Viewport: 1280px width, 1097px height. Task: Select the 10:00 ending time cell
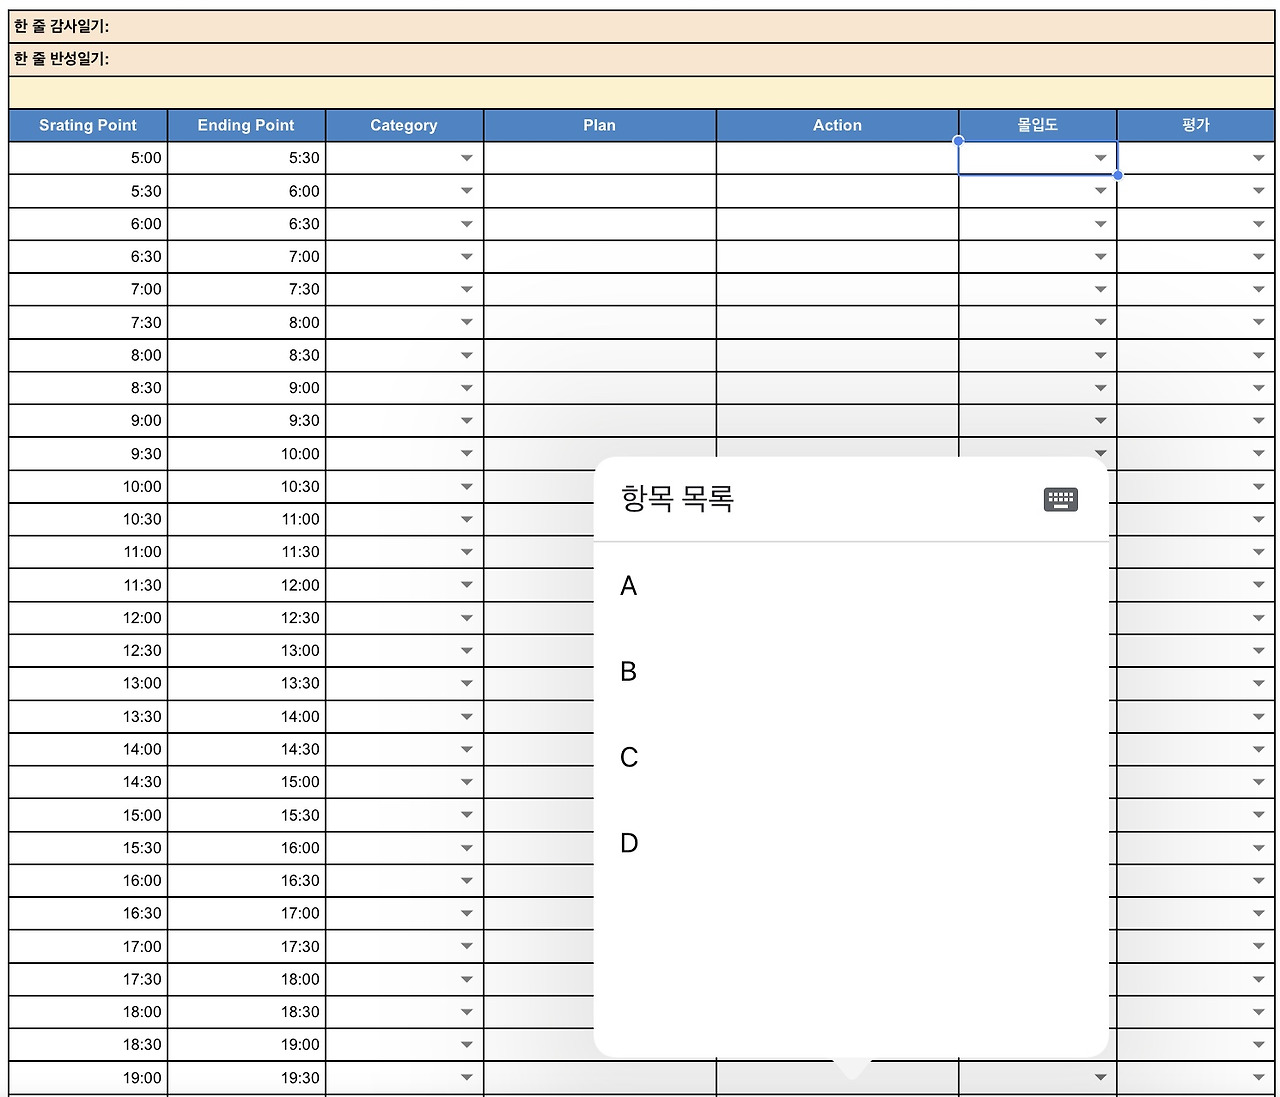click(x=246, y=454)
